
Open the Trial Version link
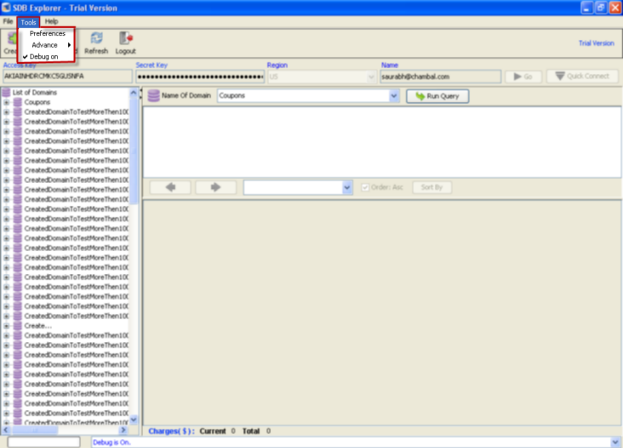[596, 43]
